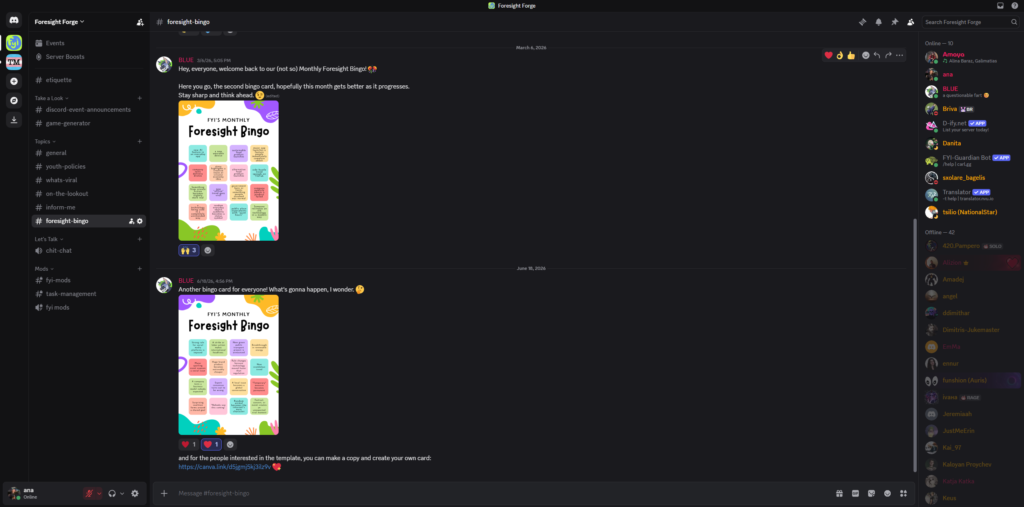
Task: Open the Threads icon in channel header
Action: tap(862, 22)
